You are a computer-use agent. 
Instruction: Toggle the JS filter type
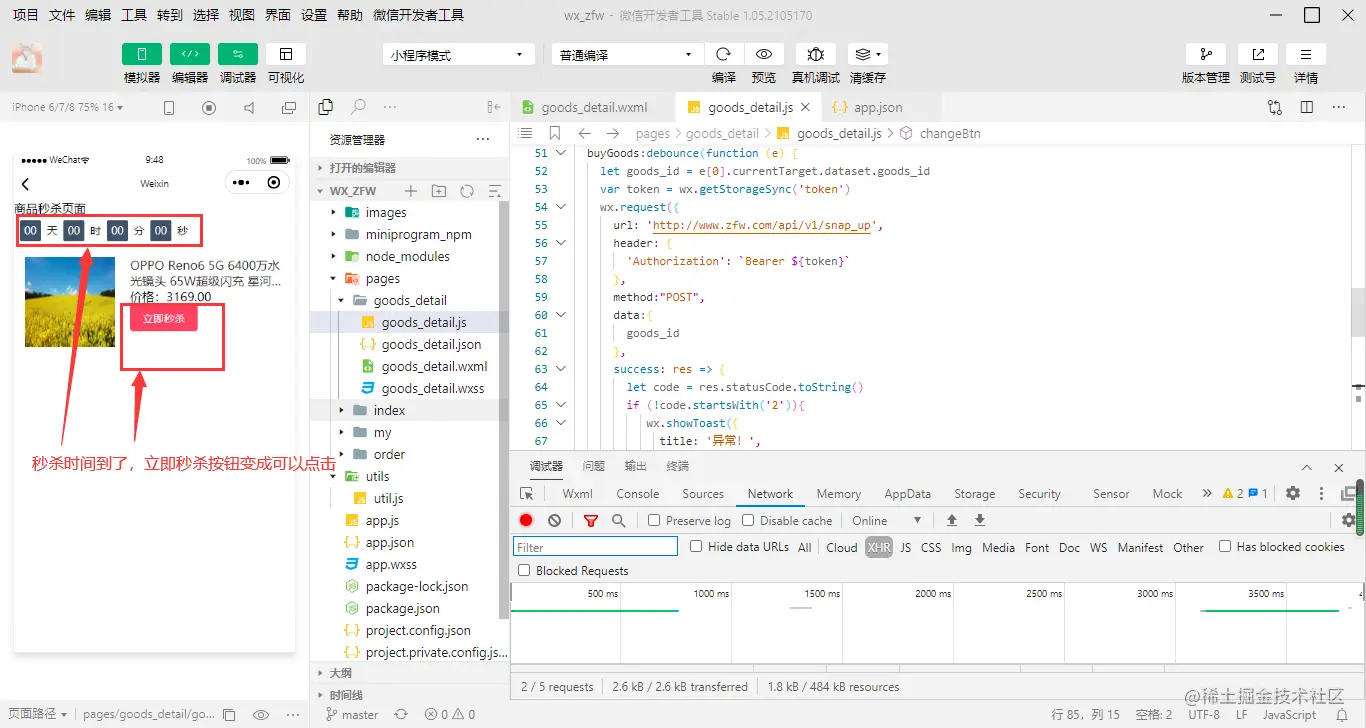[x=905, y=547]
